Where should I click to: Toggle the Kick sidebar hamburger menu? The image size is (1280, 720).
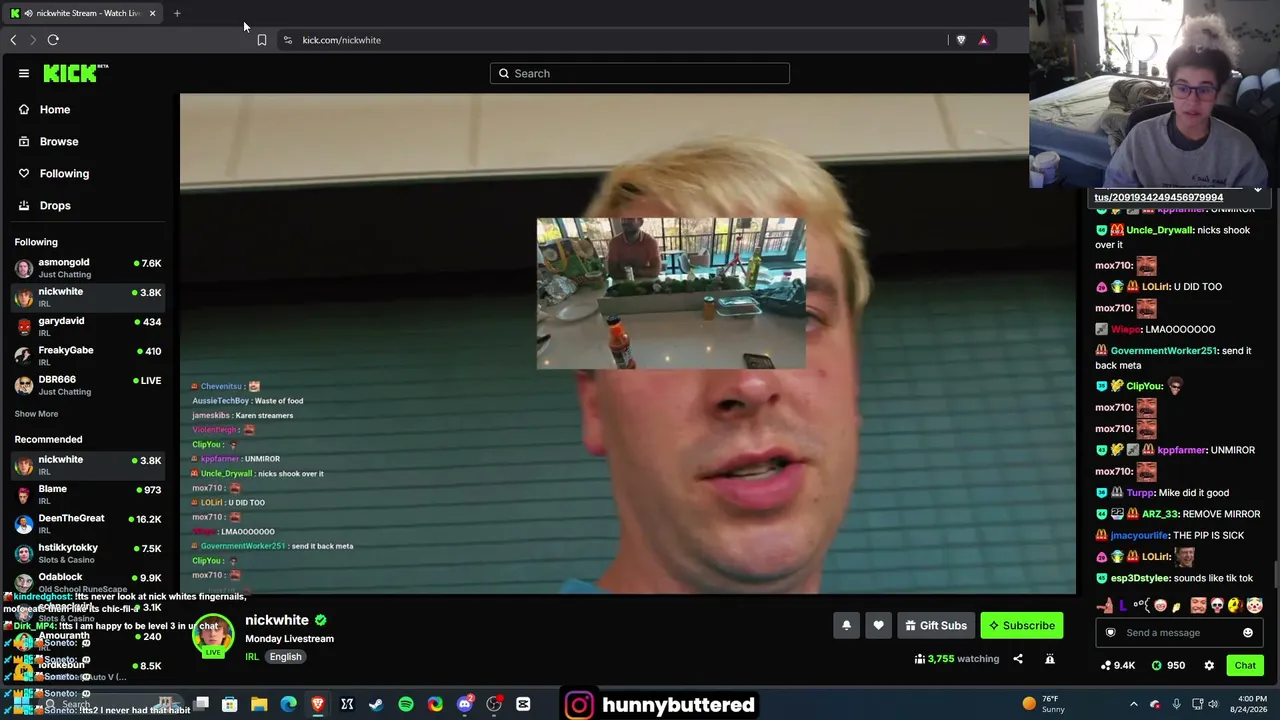24,73
